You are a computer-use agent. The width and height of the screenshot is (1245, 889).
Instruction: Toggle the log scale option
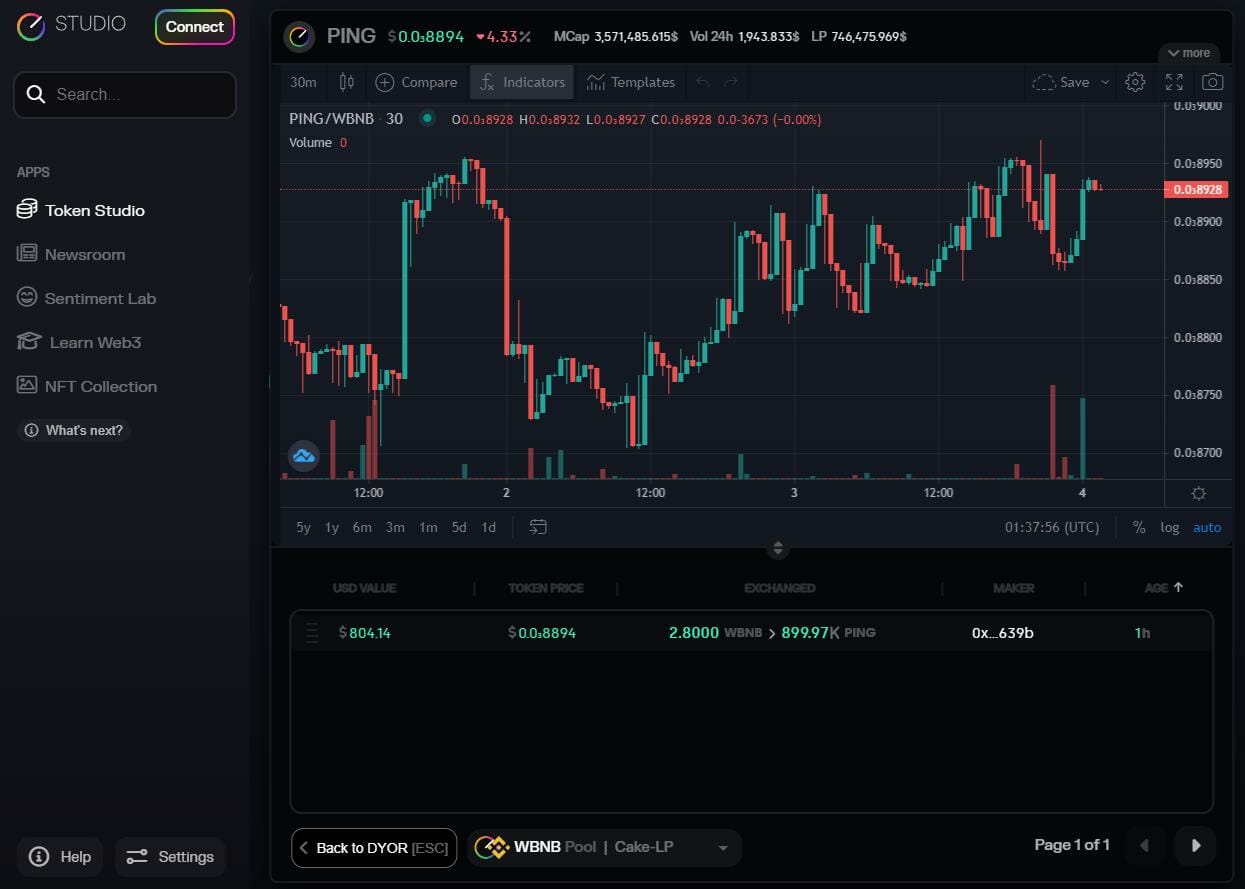[x=1169, y=527]
